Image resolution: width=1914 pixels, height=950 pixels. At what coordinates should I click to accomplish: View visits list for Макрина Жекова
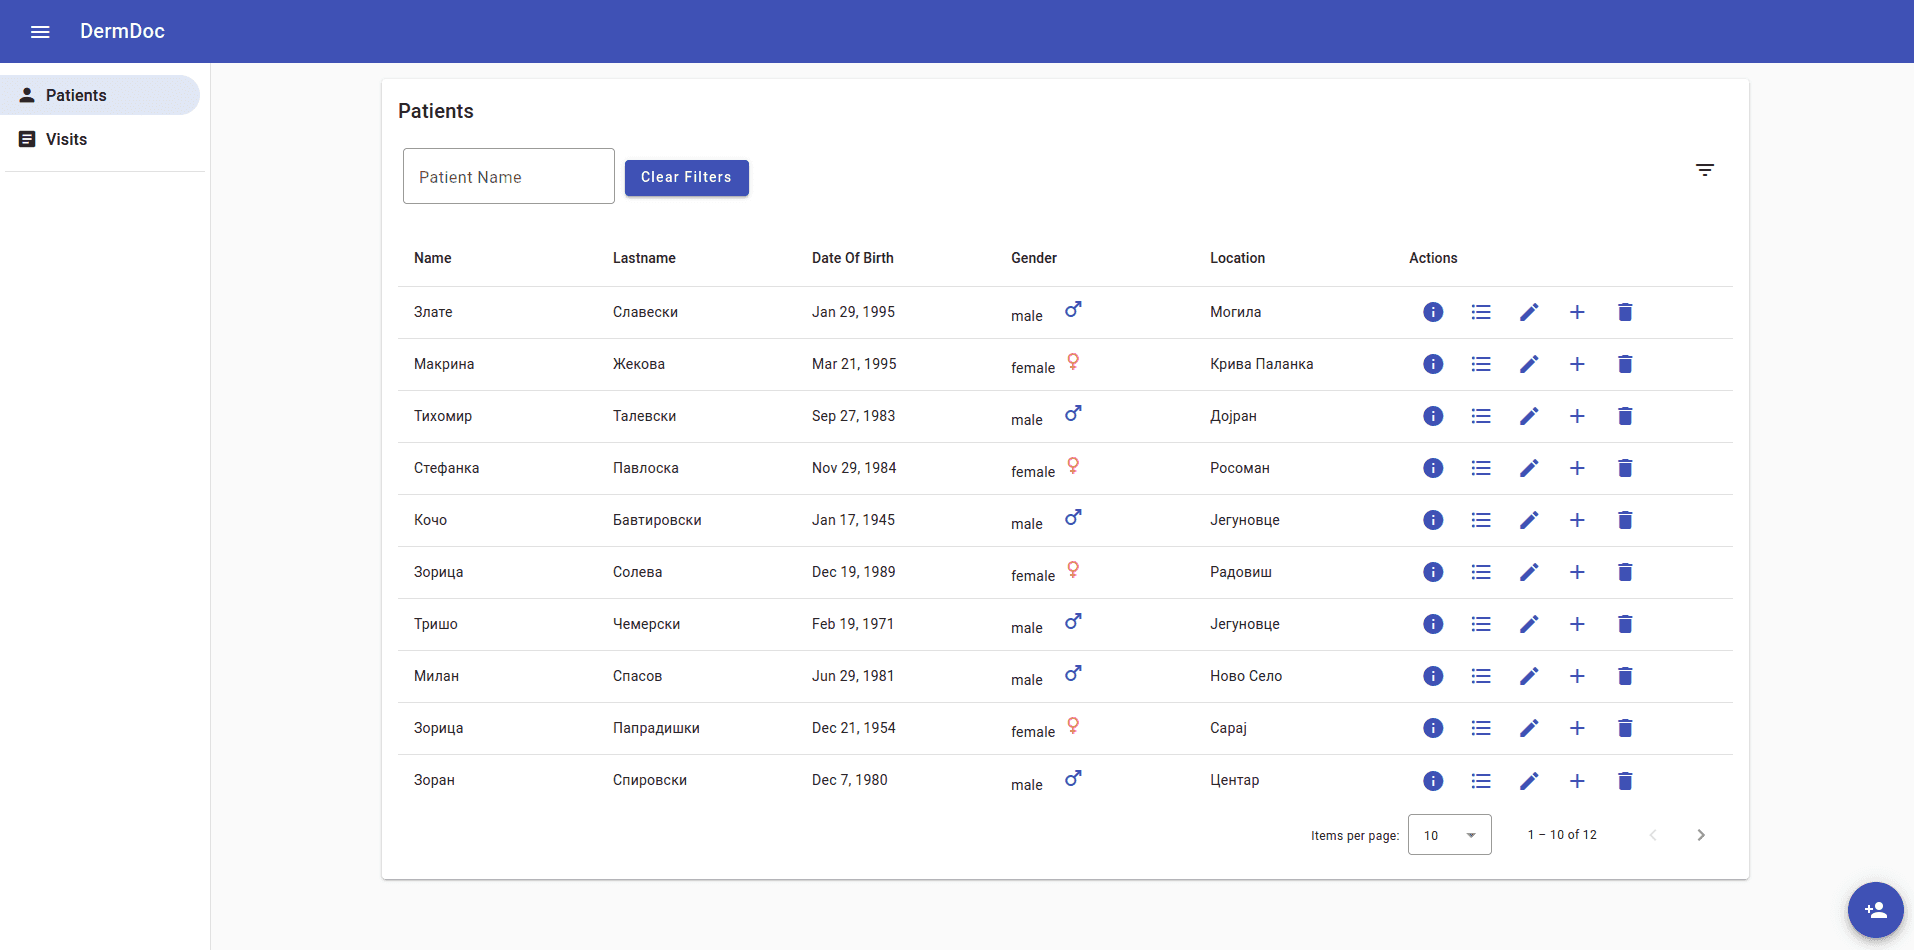1481,364
